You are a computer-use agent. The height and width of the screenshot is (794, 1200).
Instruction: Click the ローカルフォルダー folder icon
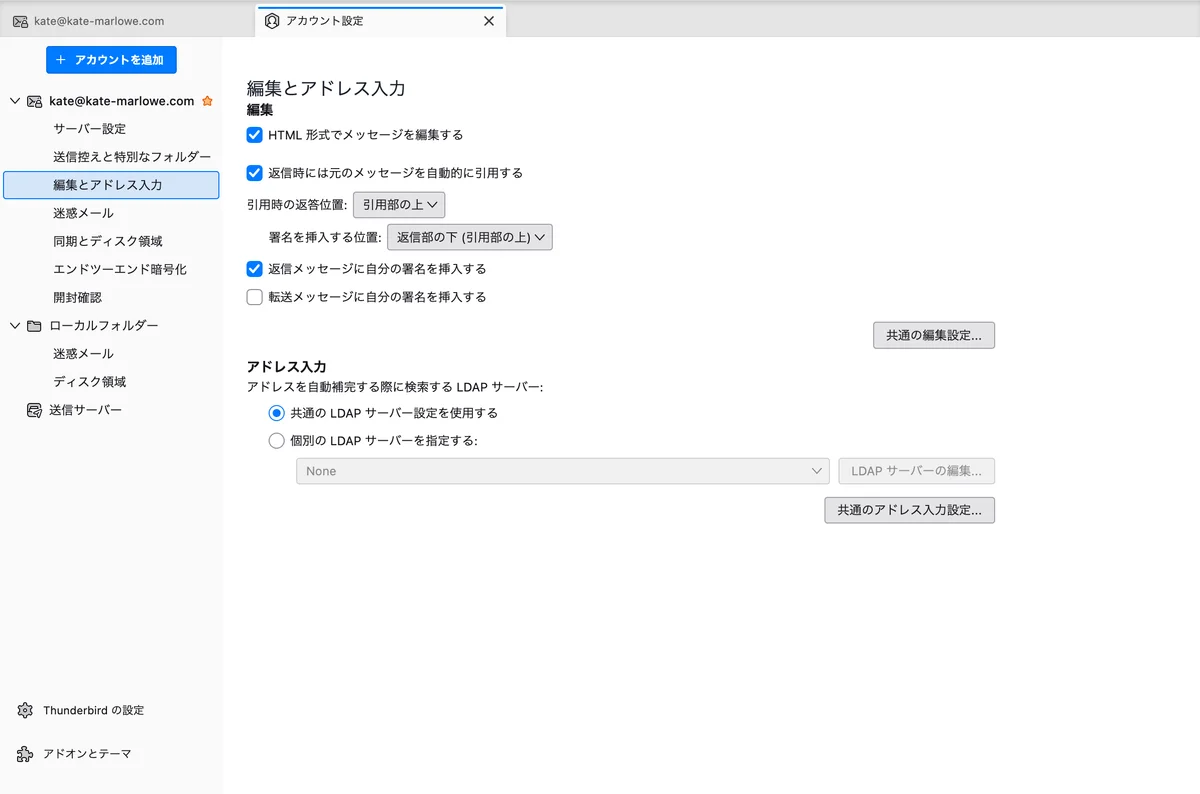click(35, 326)
